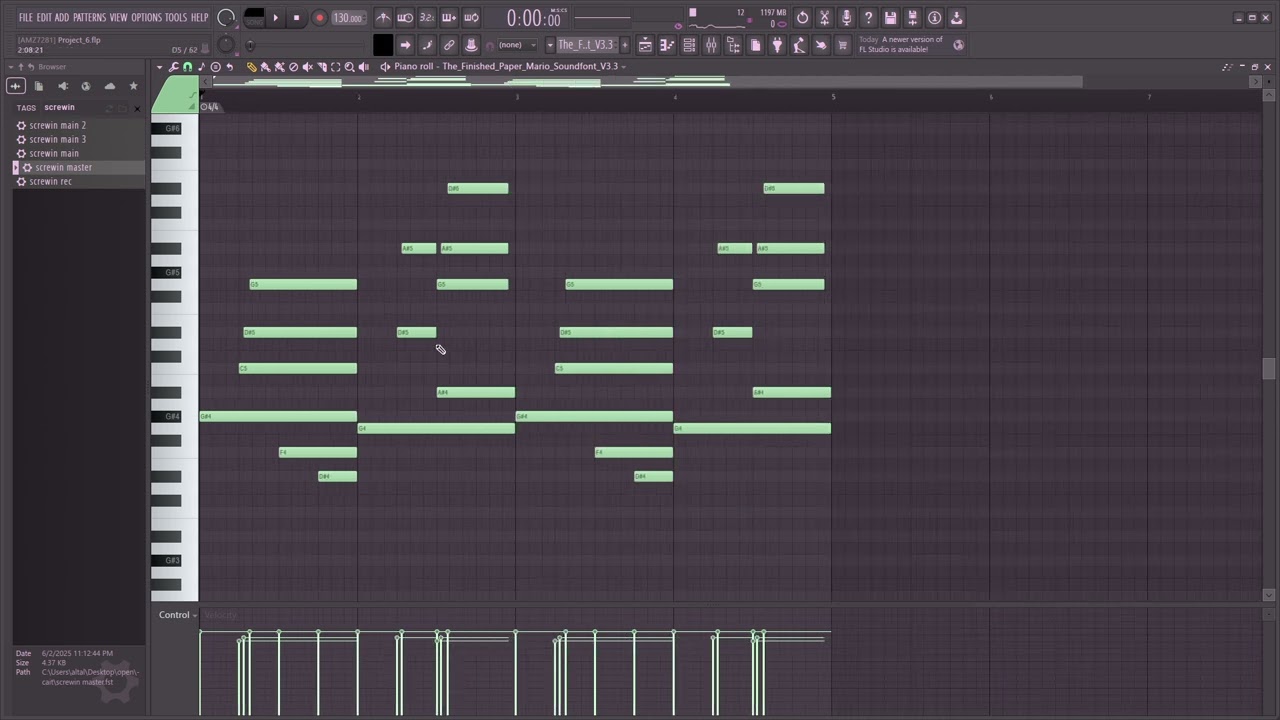
Task: Open the plugin picker plug icon
Action: point(777,45)
